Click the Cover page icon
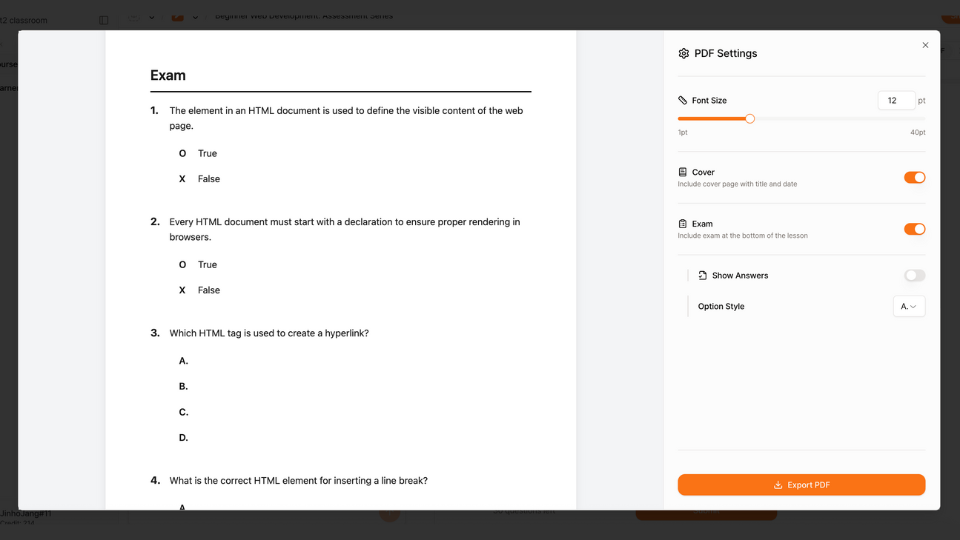Image resolution: width=960 pixels, height=540 pixels. pyautogui.click(x=683, y=172)
